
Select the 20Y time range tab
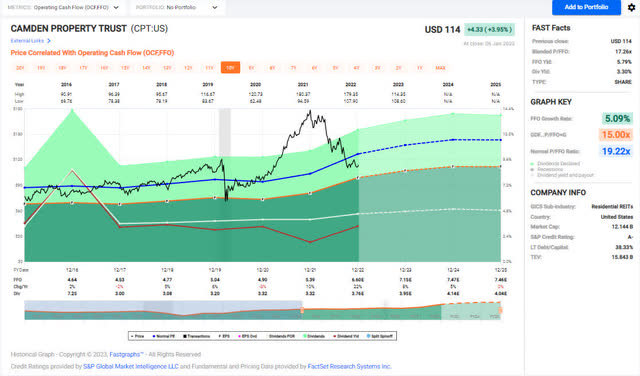20,68
